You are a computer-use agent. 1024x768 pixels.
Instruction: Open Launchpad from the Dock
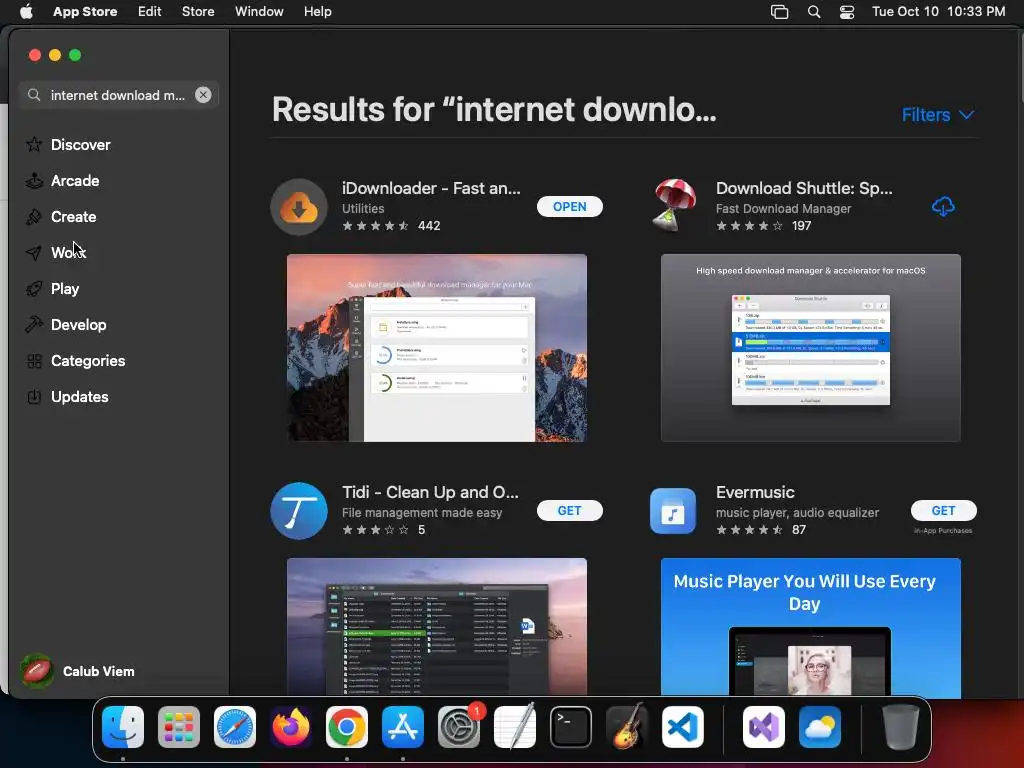point(179,727)
